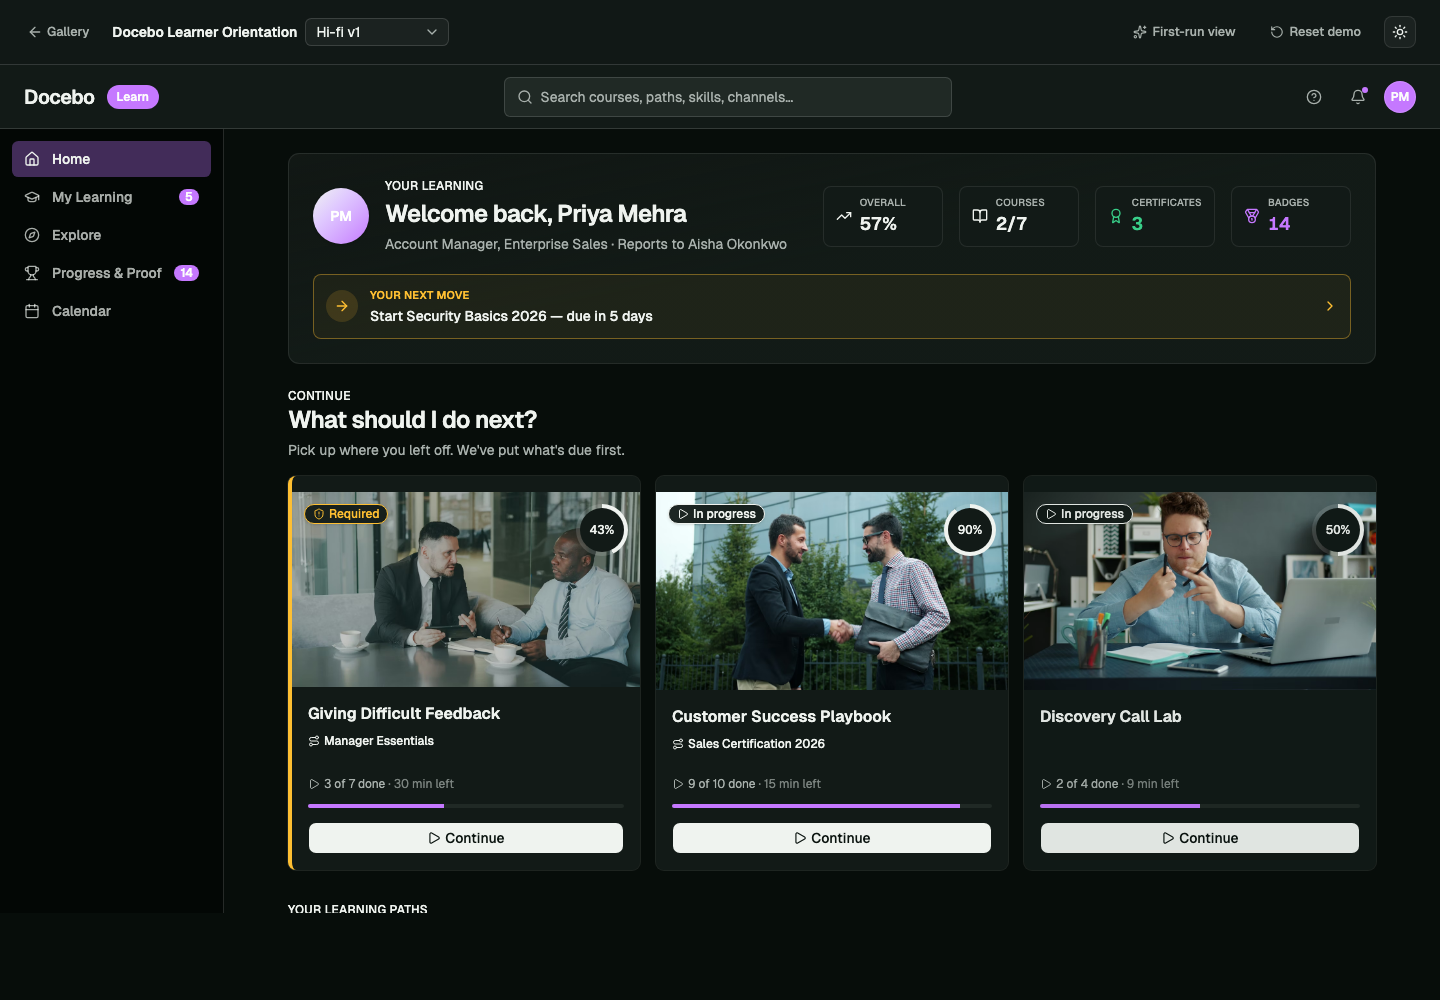This screenshot has width=1440, height=1000.
Task: Click the large PM avatar in welcome card
Action: pyautogui.click(x=341, y=216)
